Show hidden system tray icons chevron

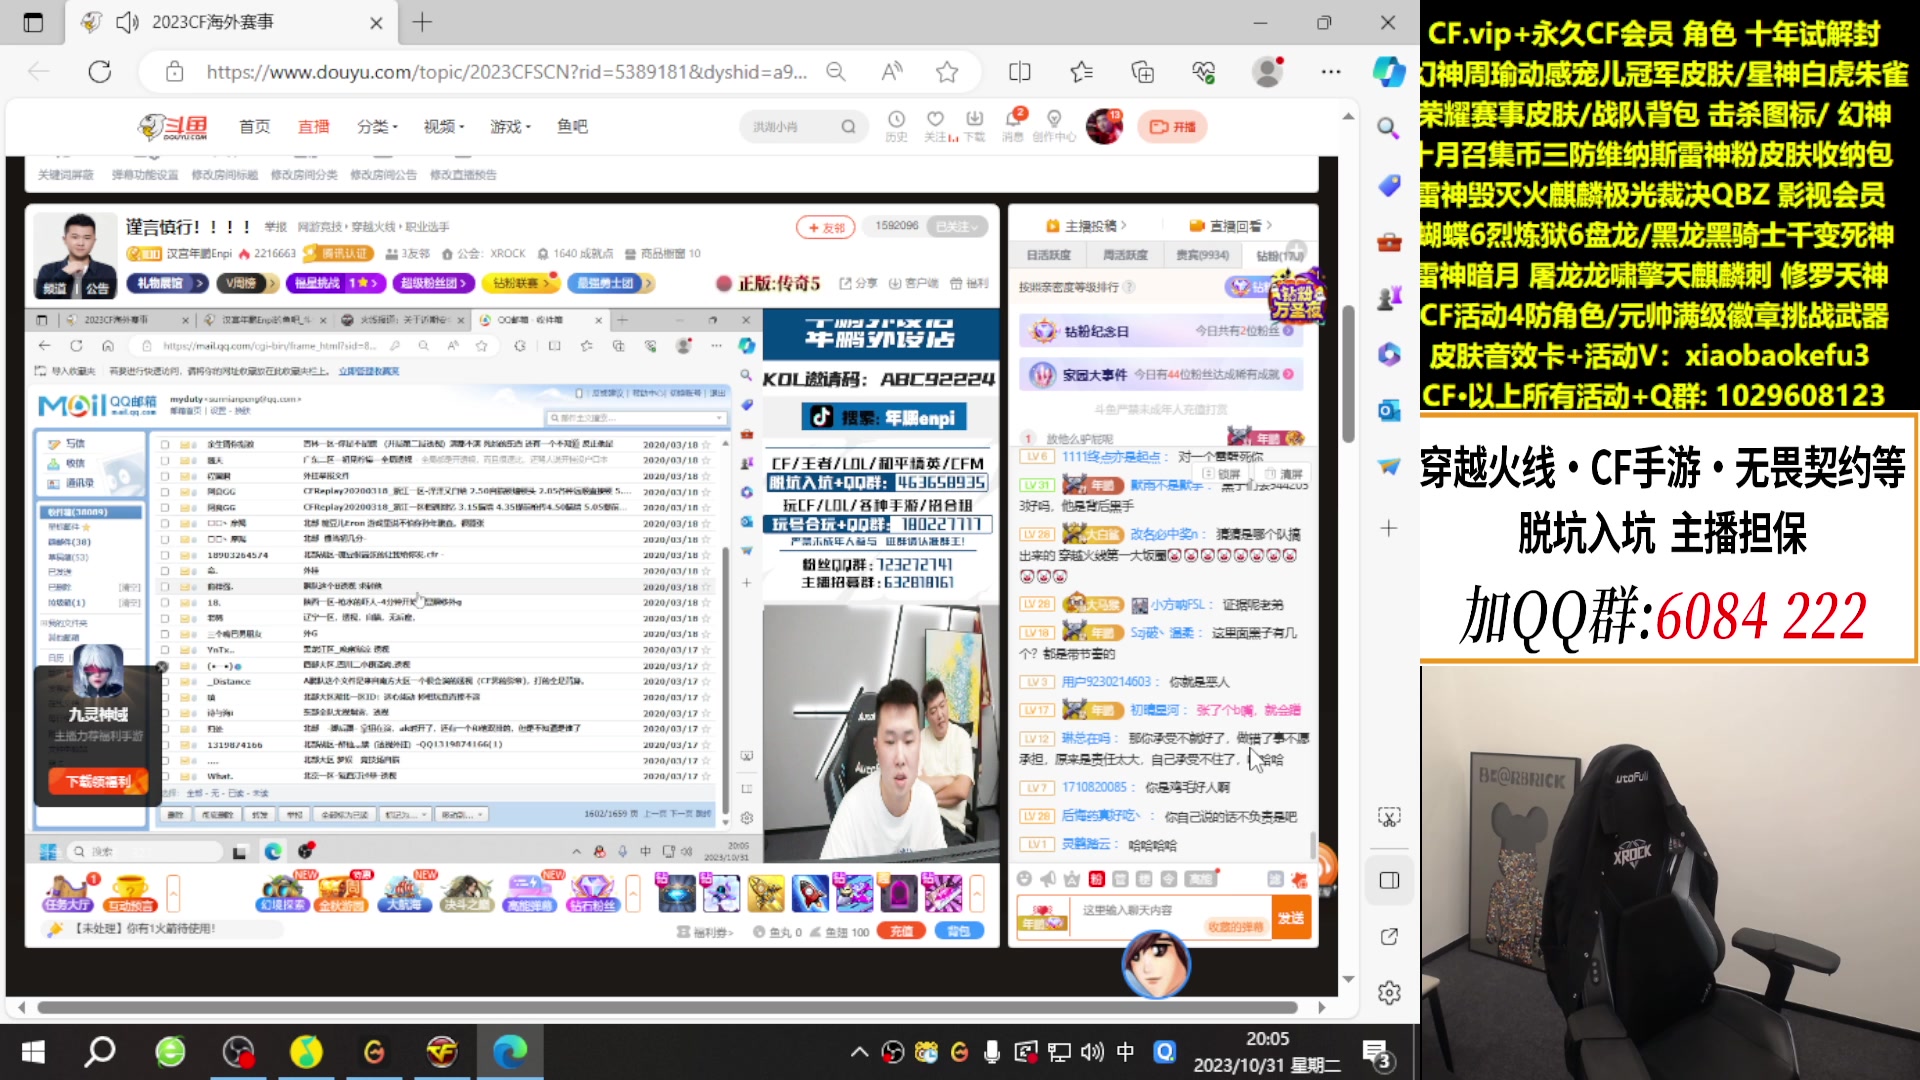(859, 1052)
